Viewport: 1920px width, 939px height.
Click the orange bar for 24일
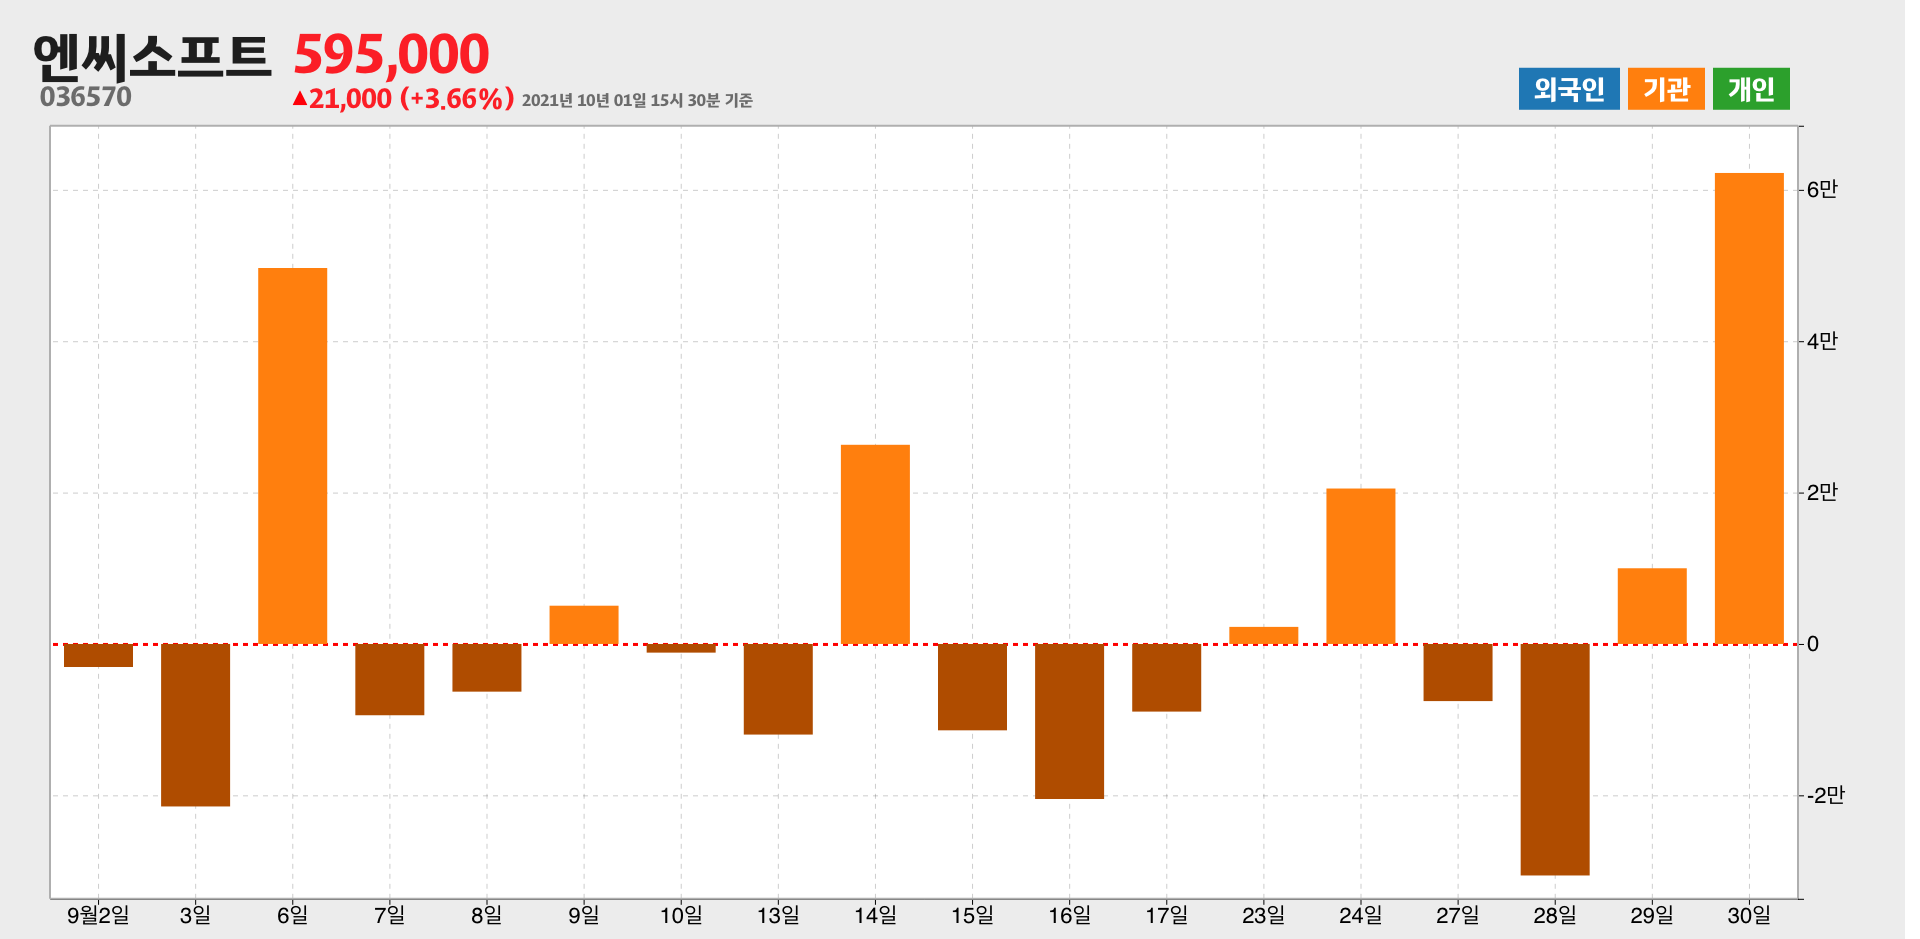click(1360, 566)
